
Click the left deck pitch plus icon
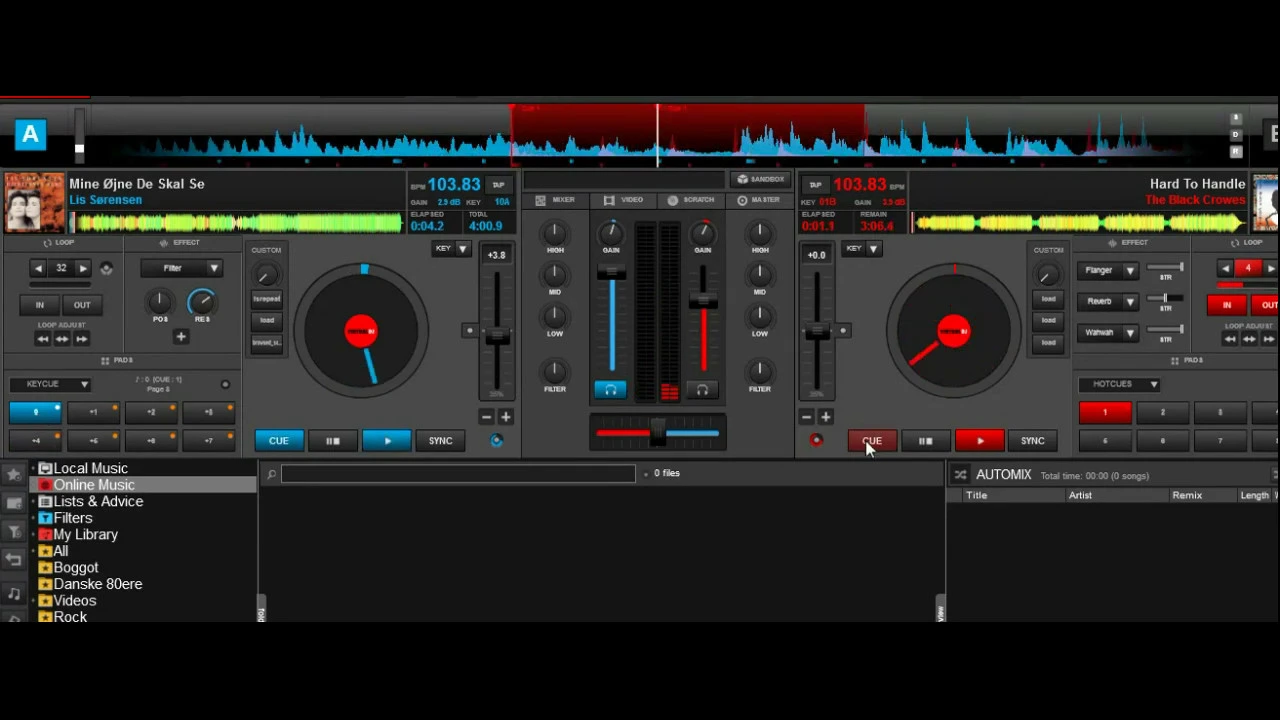[x=506, y=417]
